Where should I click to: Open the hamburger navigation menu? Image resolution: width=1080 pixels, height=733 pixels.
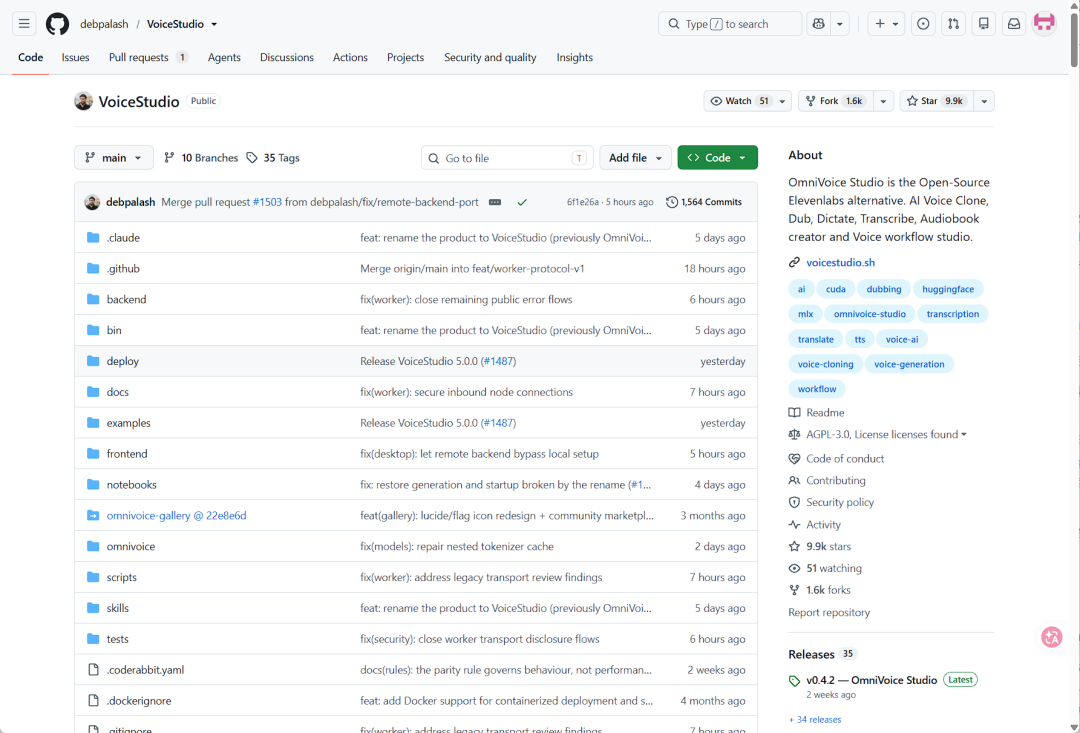24,24
